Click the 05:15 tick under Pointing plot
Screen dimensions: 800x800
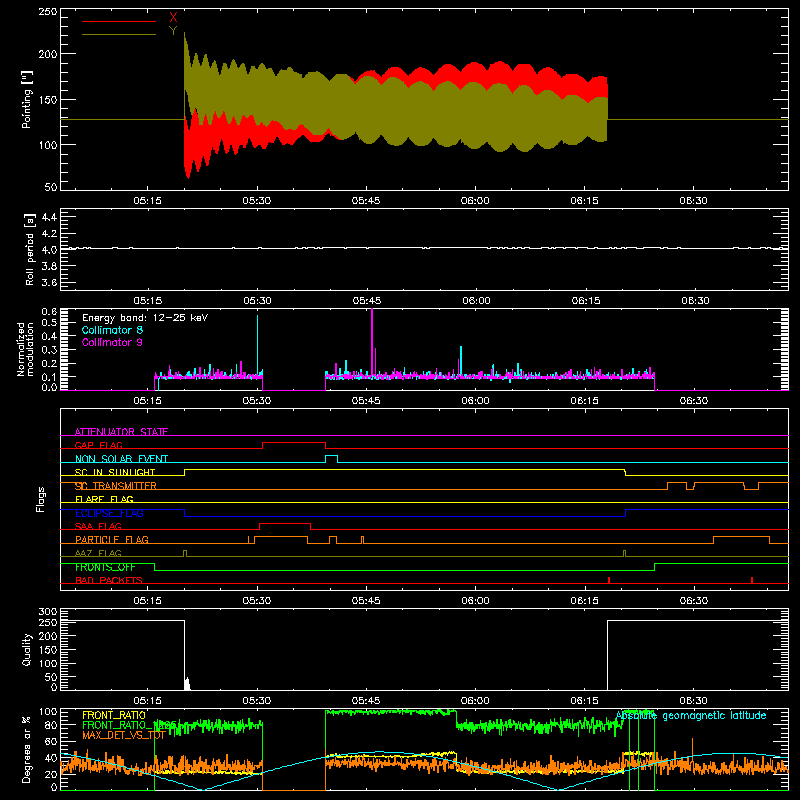(x=147, y=201)
